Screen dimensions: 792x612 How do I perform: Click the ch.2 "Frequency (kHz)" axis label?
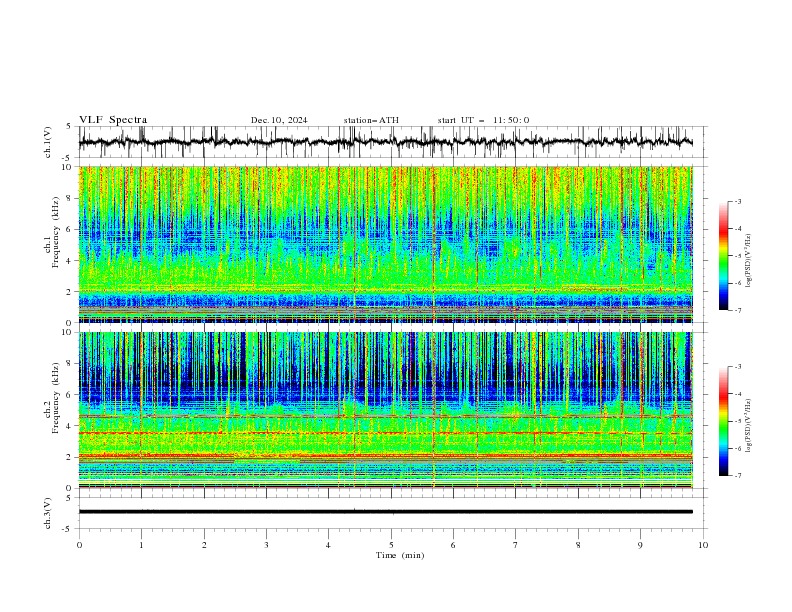(56, 398)
